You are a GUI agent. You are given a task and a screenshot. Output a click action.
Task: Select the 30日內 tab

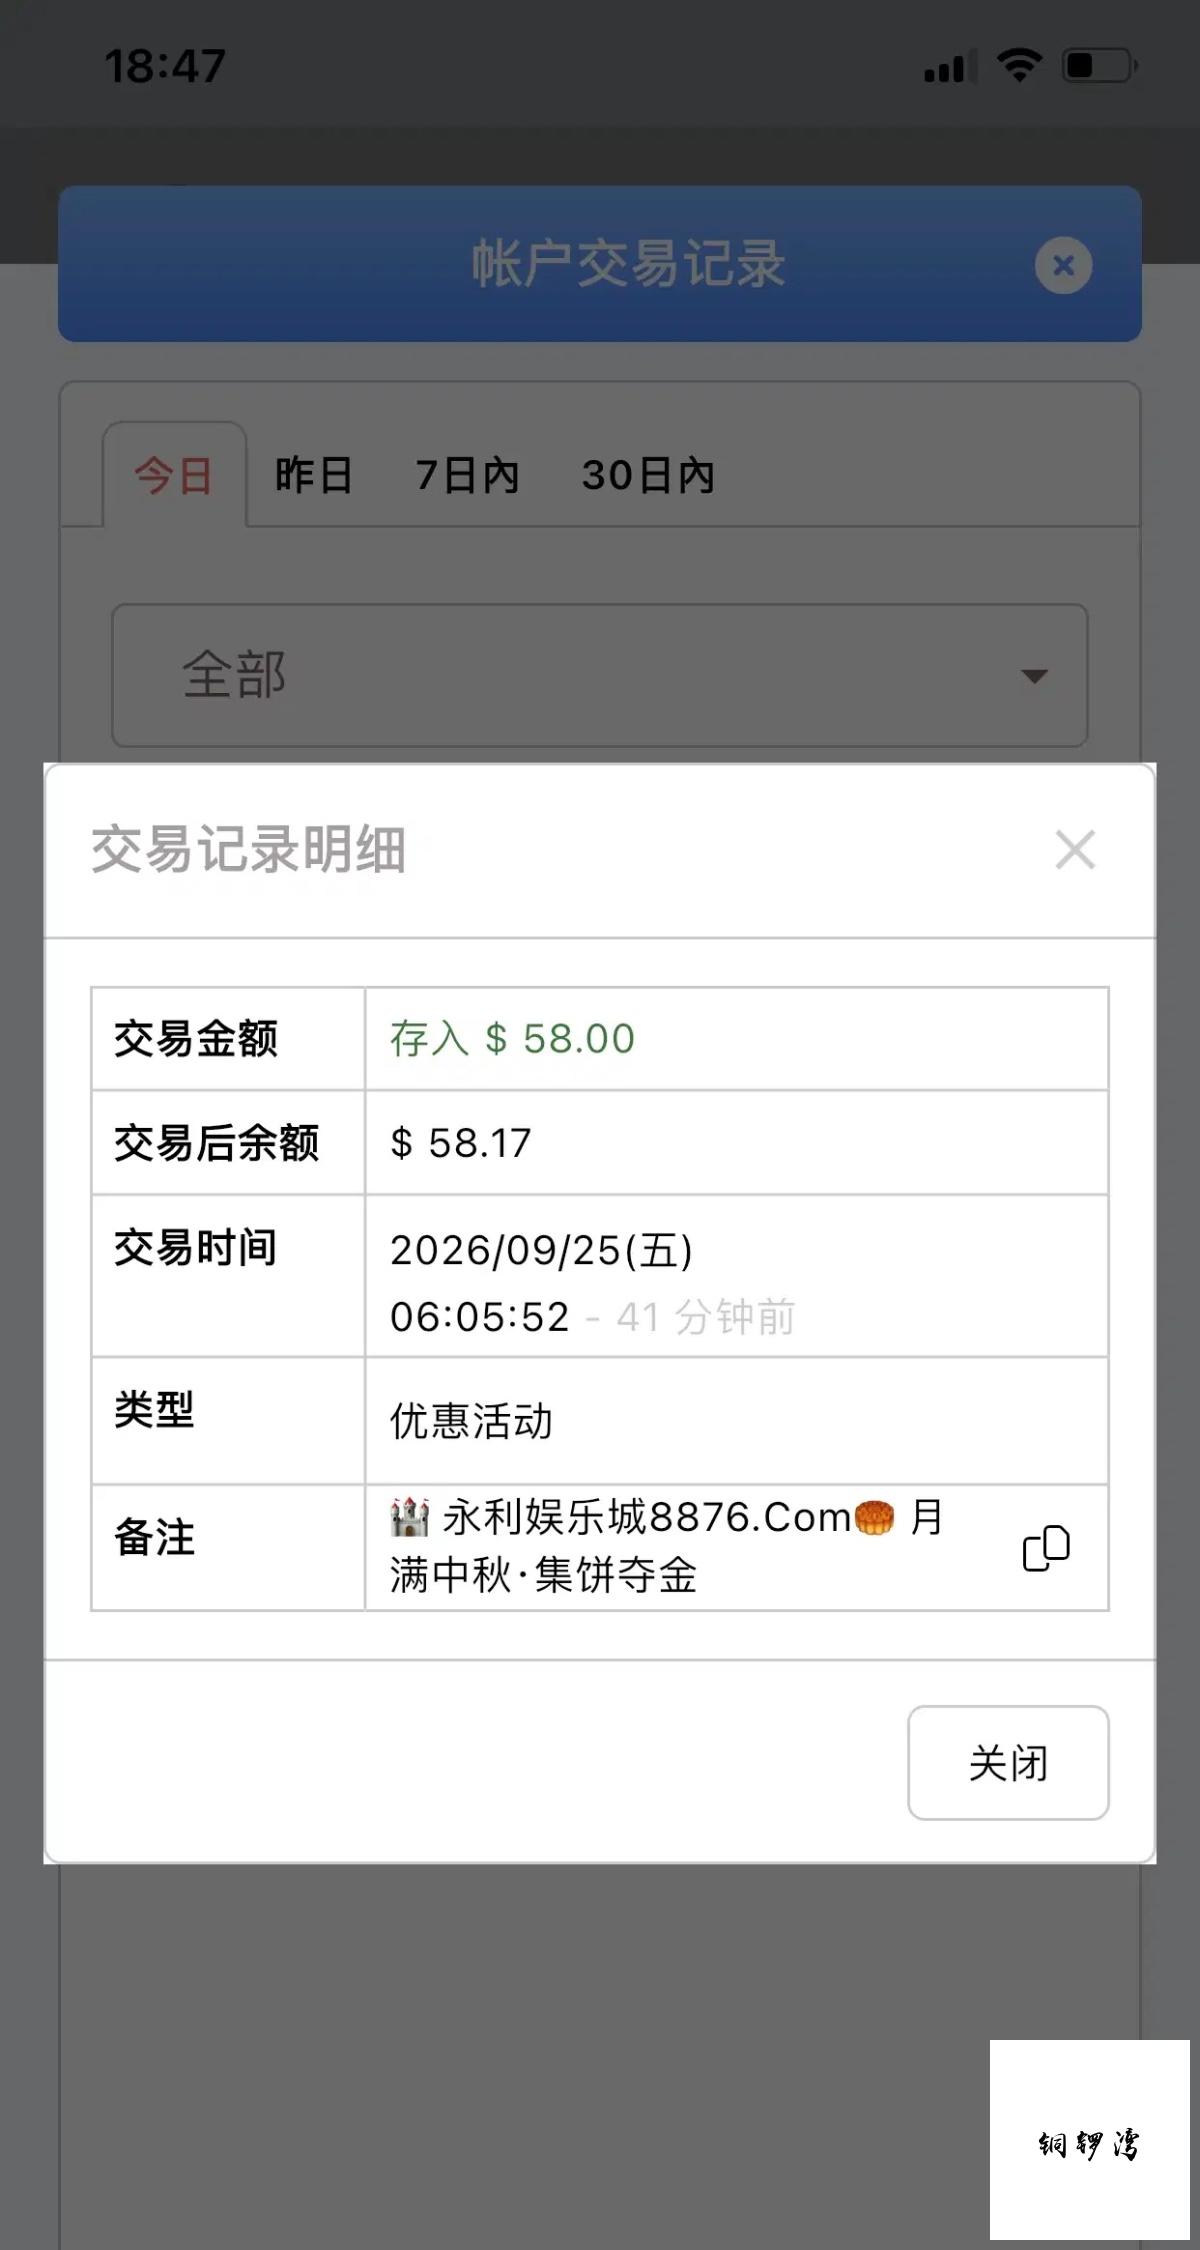click(648, 475)
